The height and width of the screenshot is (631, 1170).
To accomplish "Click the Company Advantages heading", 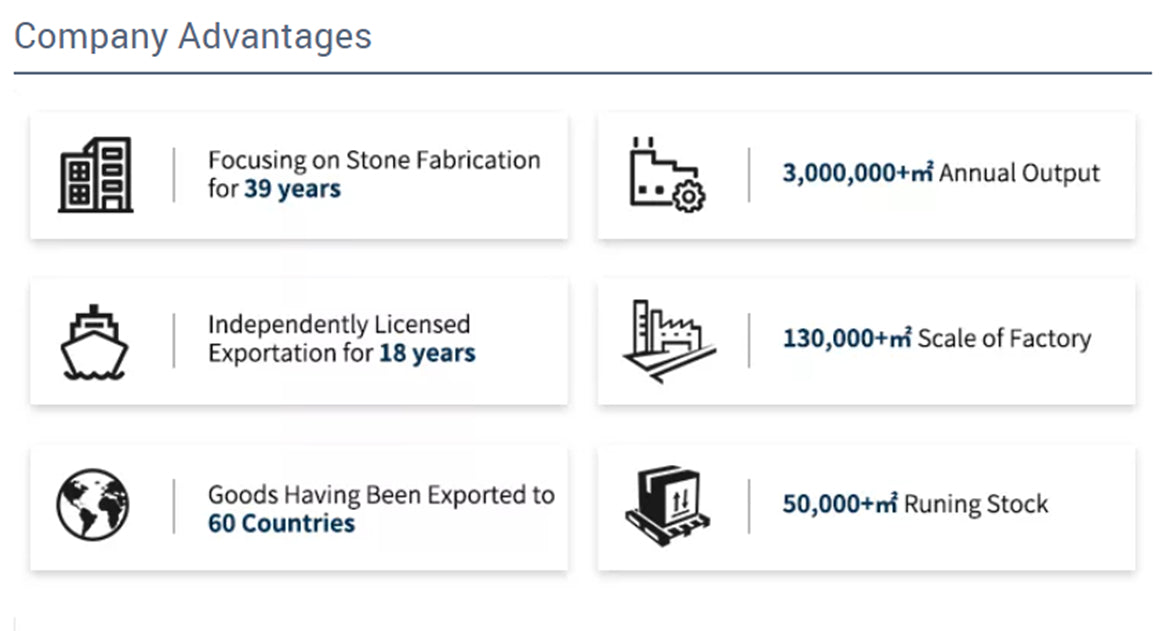I will 193,36.
